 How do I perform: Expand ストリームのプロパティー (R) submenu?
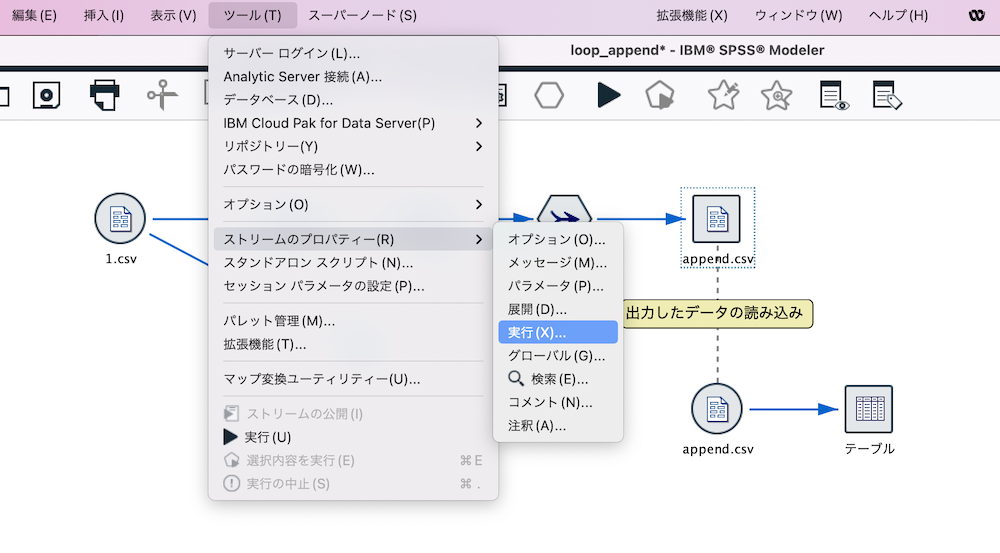click(x=353, y=239)
